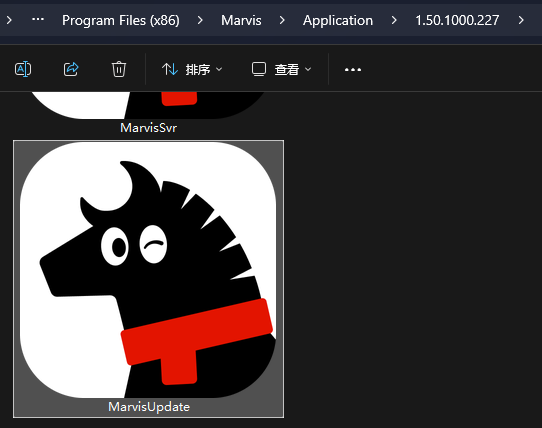The height and width of the screenshot is (428, 542).
Task: Click the Delete trash icon
Action: (119, 69)
